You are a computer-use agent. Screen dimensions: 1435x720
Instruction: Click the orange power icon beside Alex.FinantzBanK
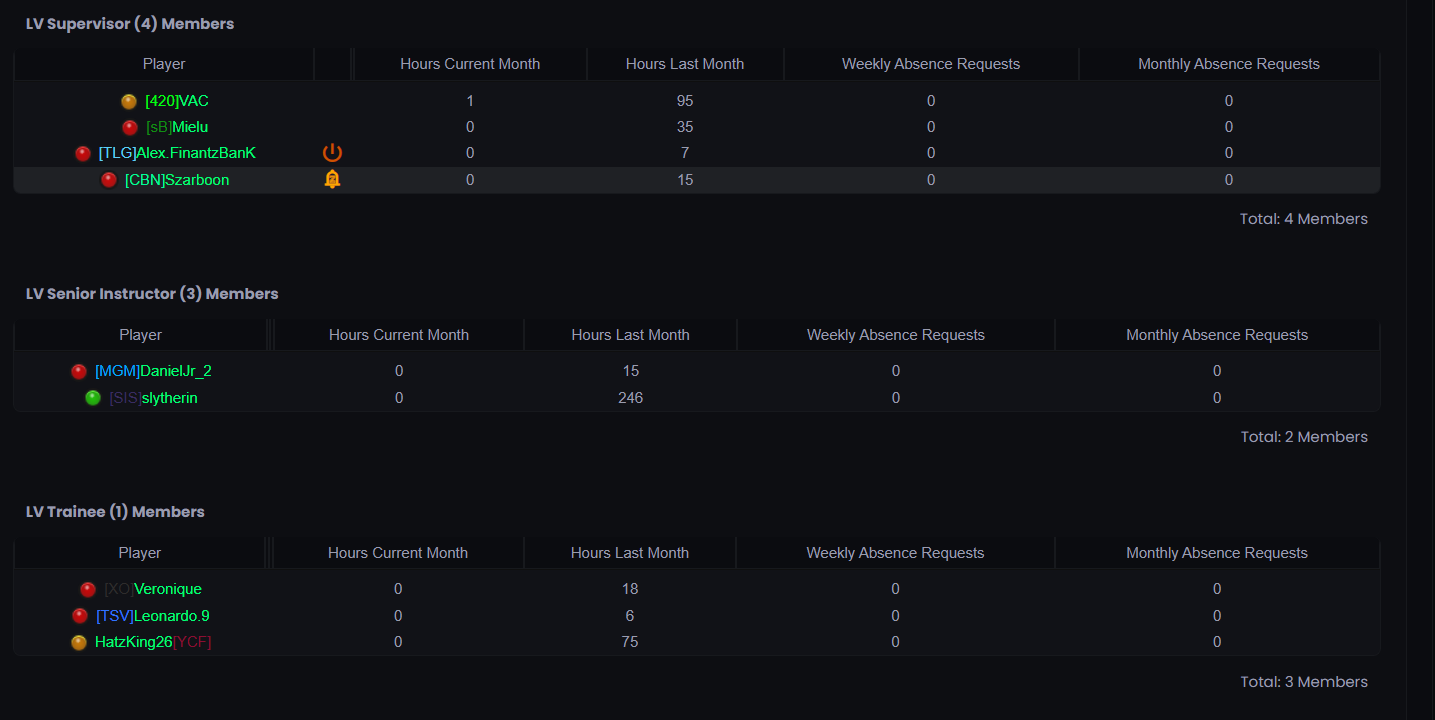pyautogui.click(x=332, y=153)
